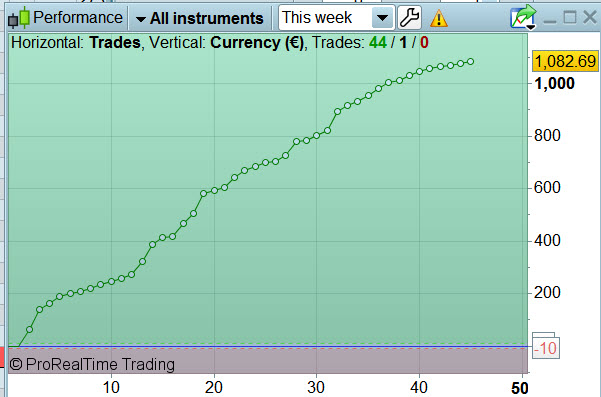Click the -10 loss value label
This screenshot has width=601, height=397.
click(x=545, y=348)
